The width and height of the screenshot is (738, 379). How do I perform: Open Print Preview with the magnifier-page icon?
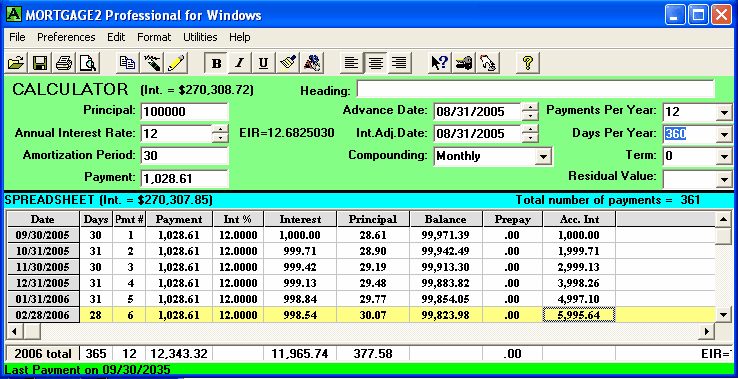click(88, 63)
